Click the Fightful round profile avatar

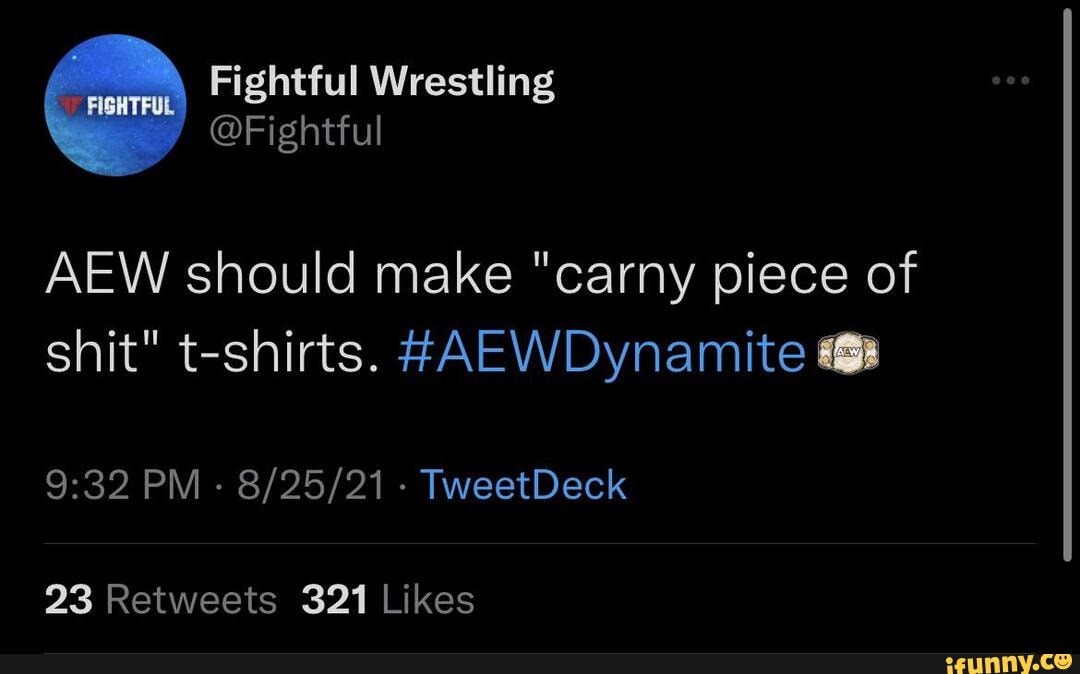(113, 105)
